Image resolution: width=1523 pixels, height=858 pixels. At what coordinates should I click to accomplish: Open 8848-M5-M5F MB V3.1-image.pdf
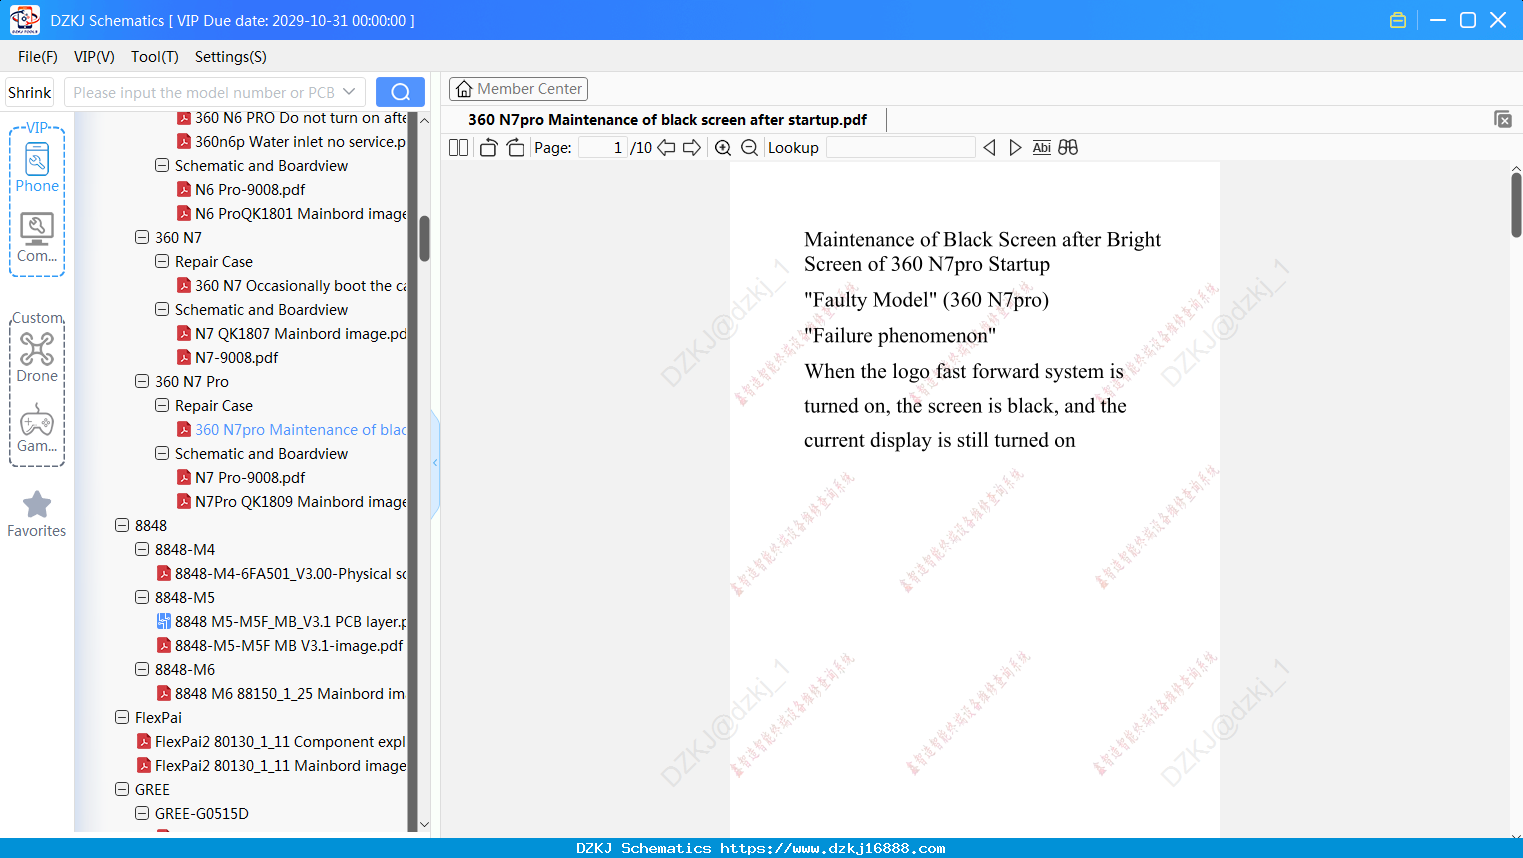(280, 645)
